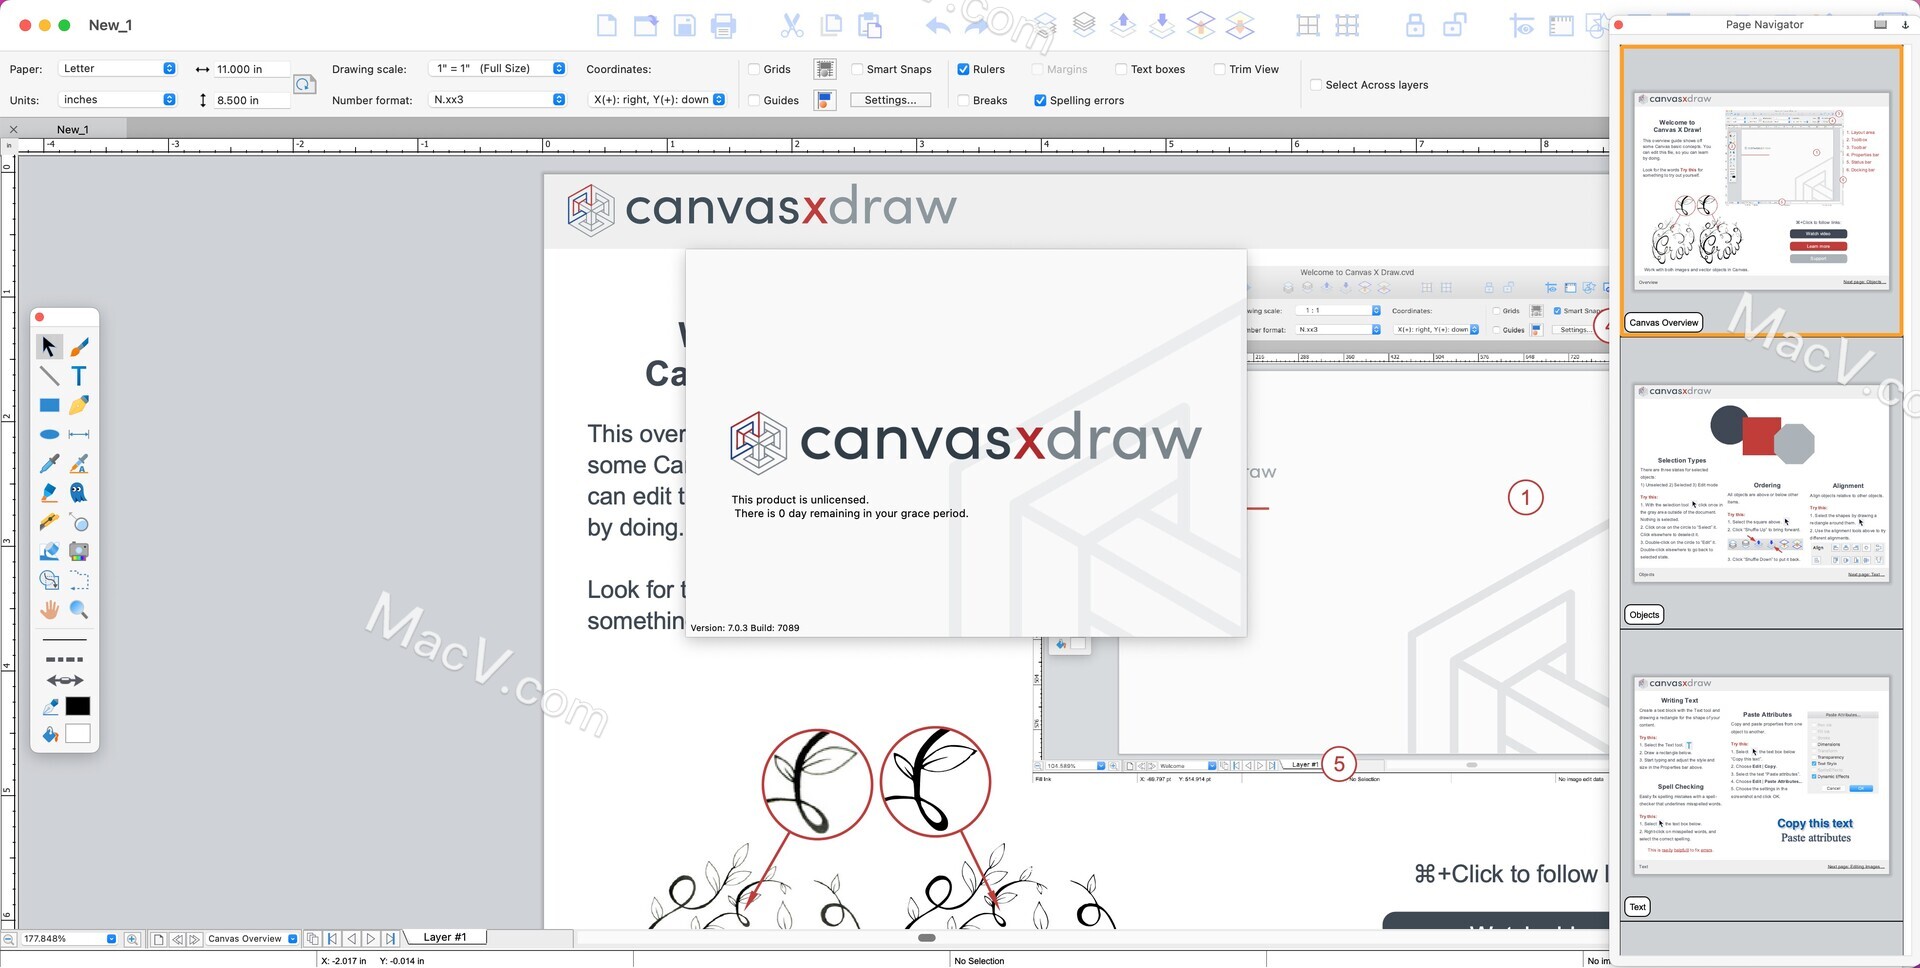
Task: Choose the Eyedropper tool
Action: click(x=48, y=464)
